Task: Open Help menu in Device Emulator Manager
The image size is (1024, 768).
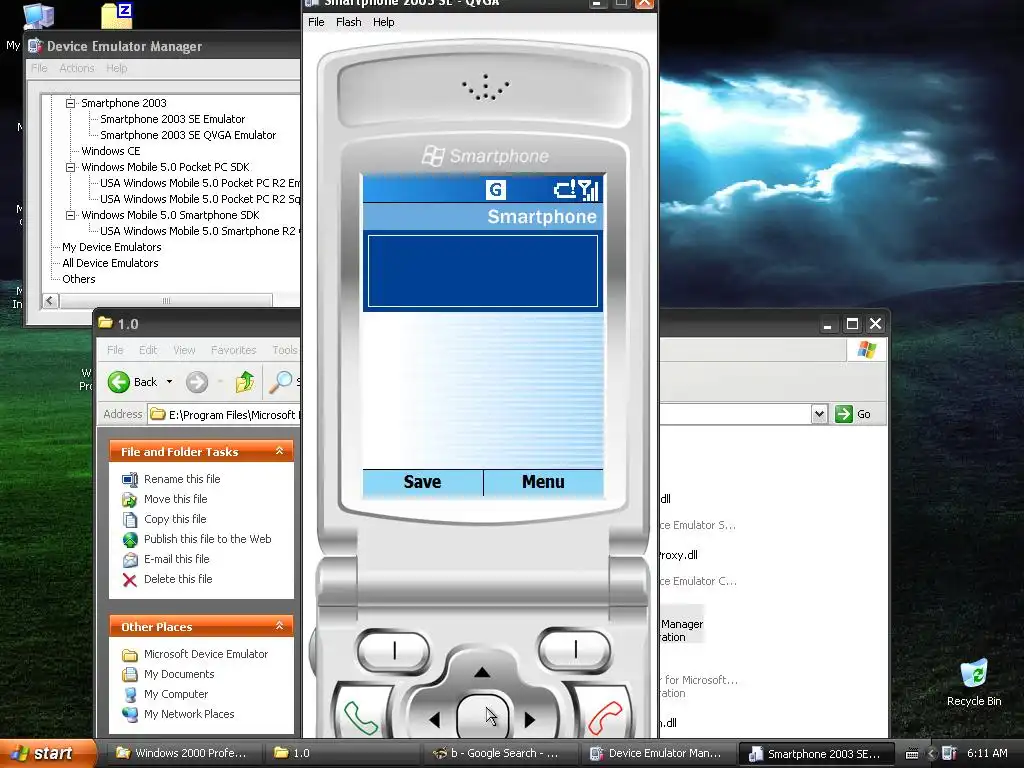Action: pos(117,68)
